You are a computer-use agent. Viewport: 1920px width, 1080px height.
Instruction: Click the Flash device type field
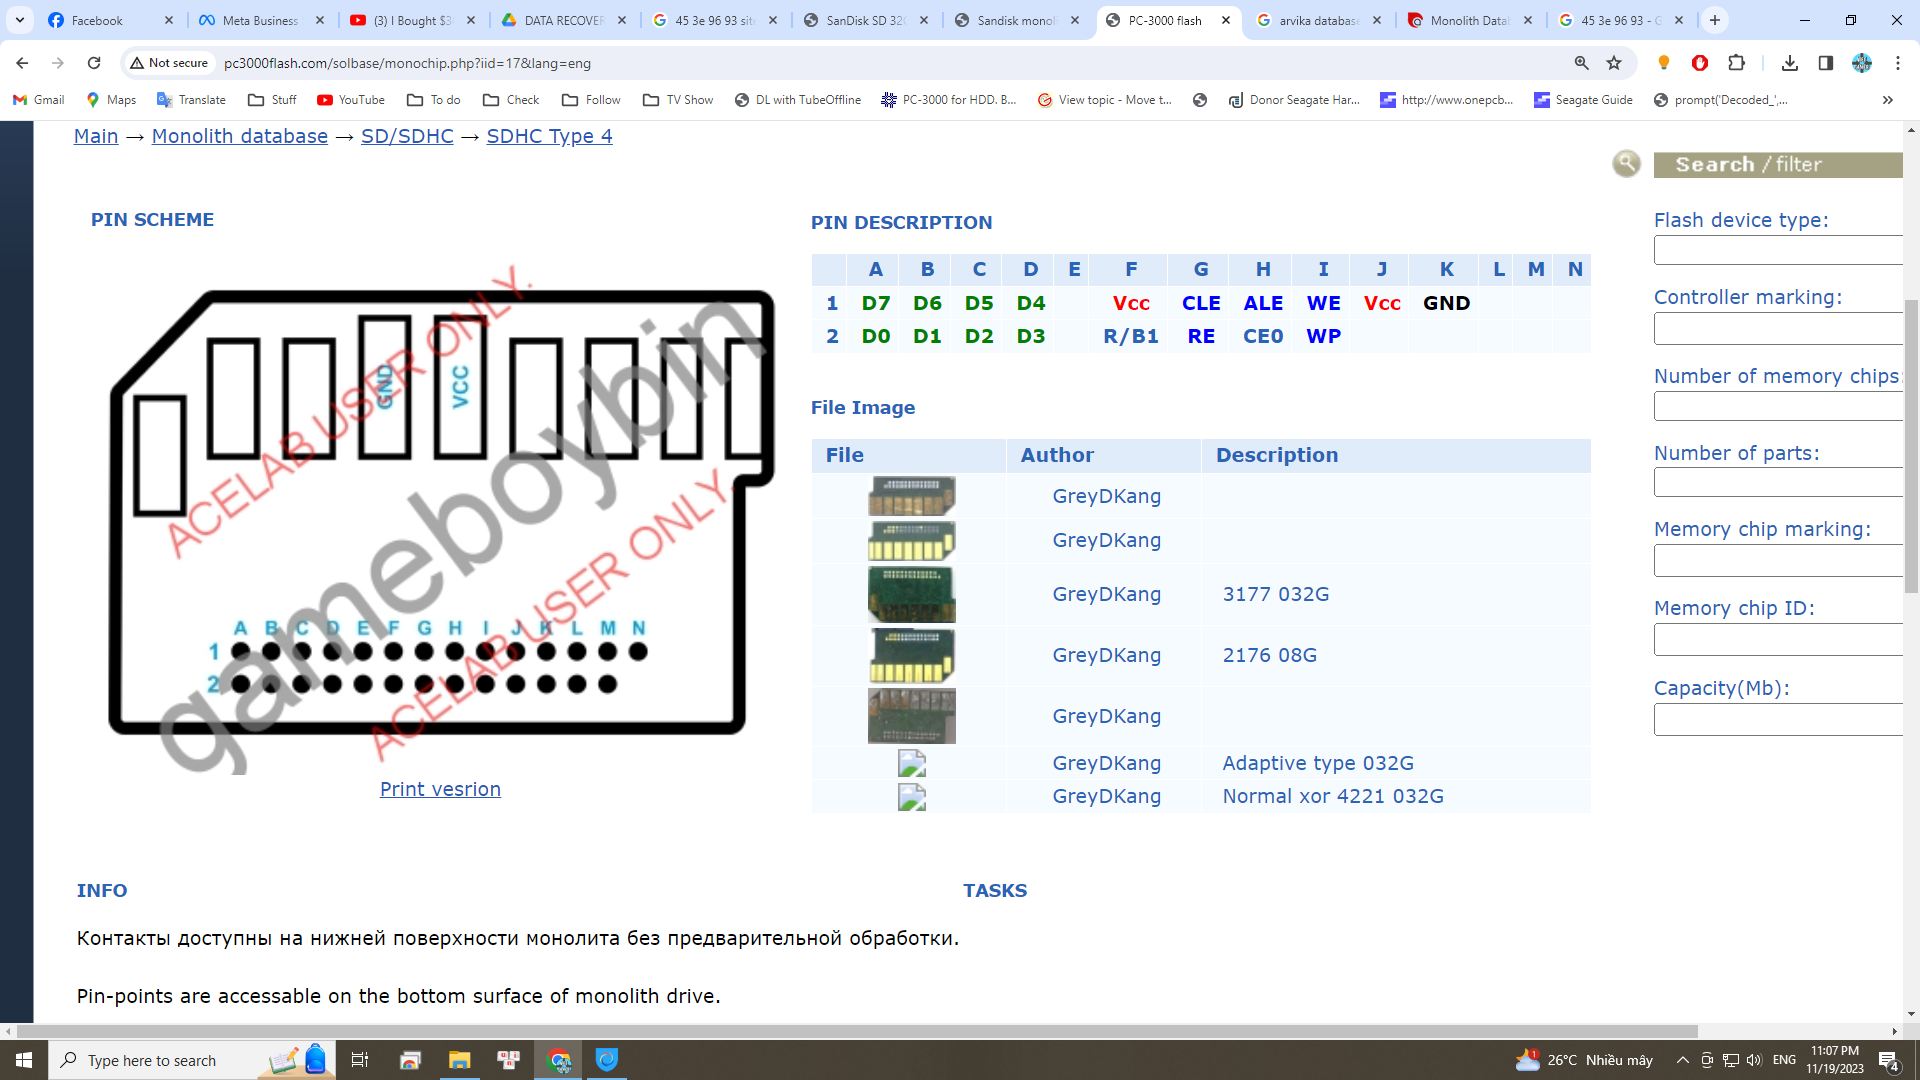tap(1778, 250)
